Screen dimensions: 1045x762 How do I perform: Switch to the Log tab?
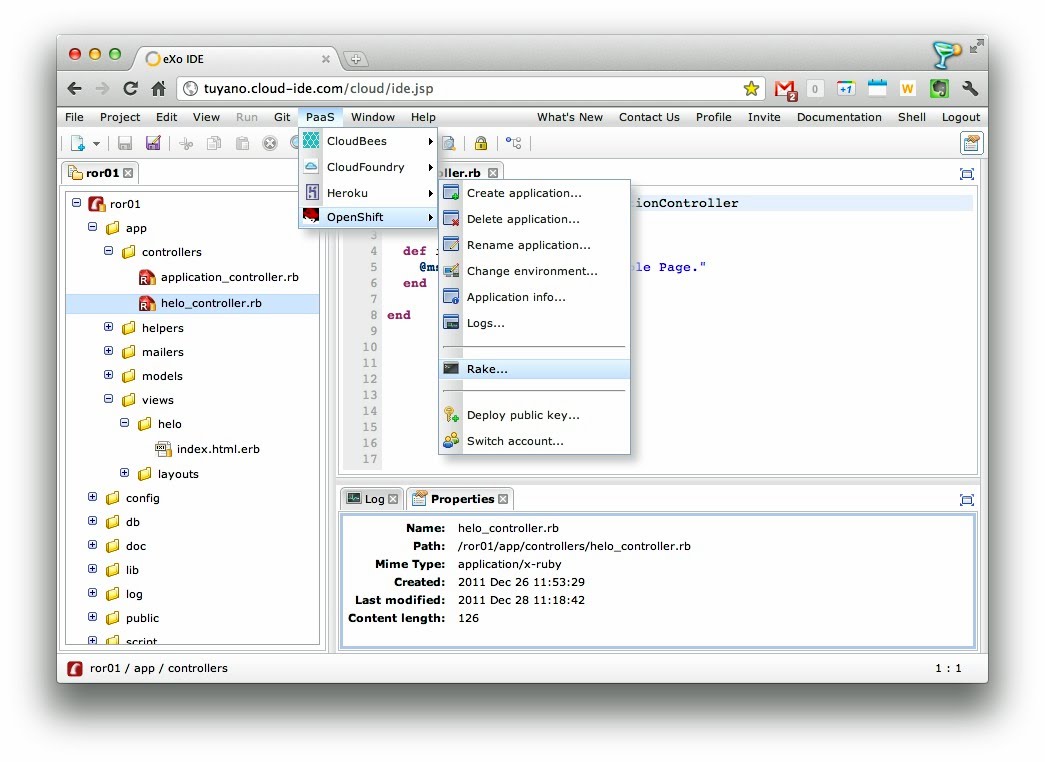click(374, 499)
